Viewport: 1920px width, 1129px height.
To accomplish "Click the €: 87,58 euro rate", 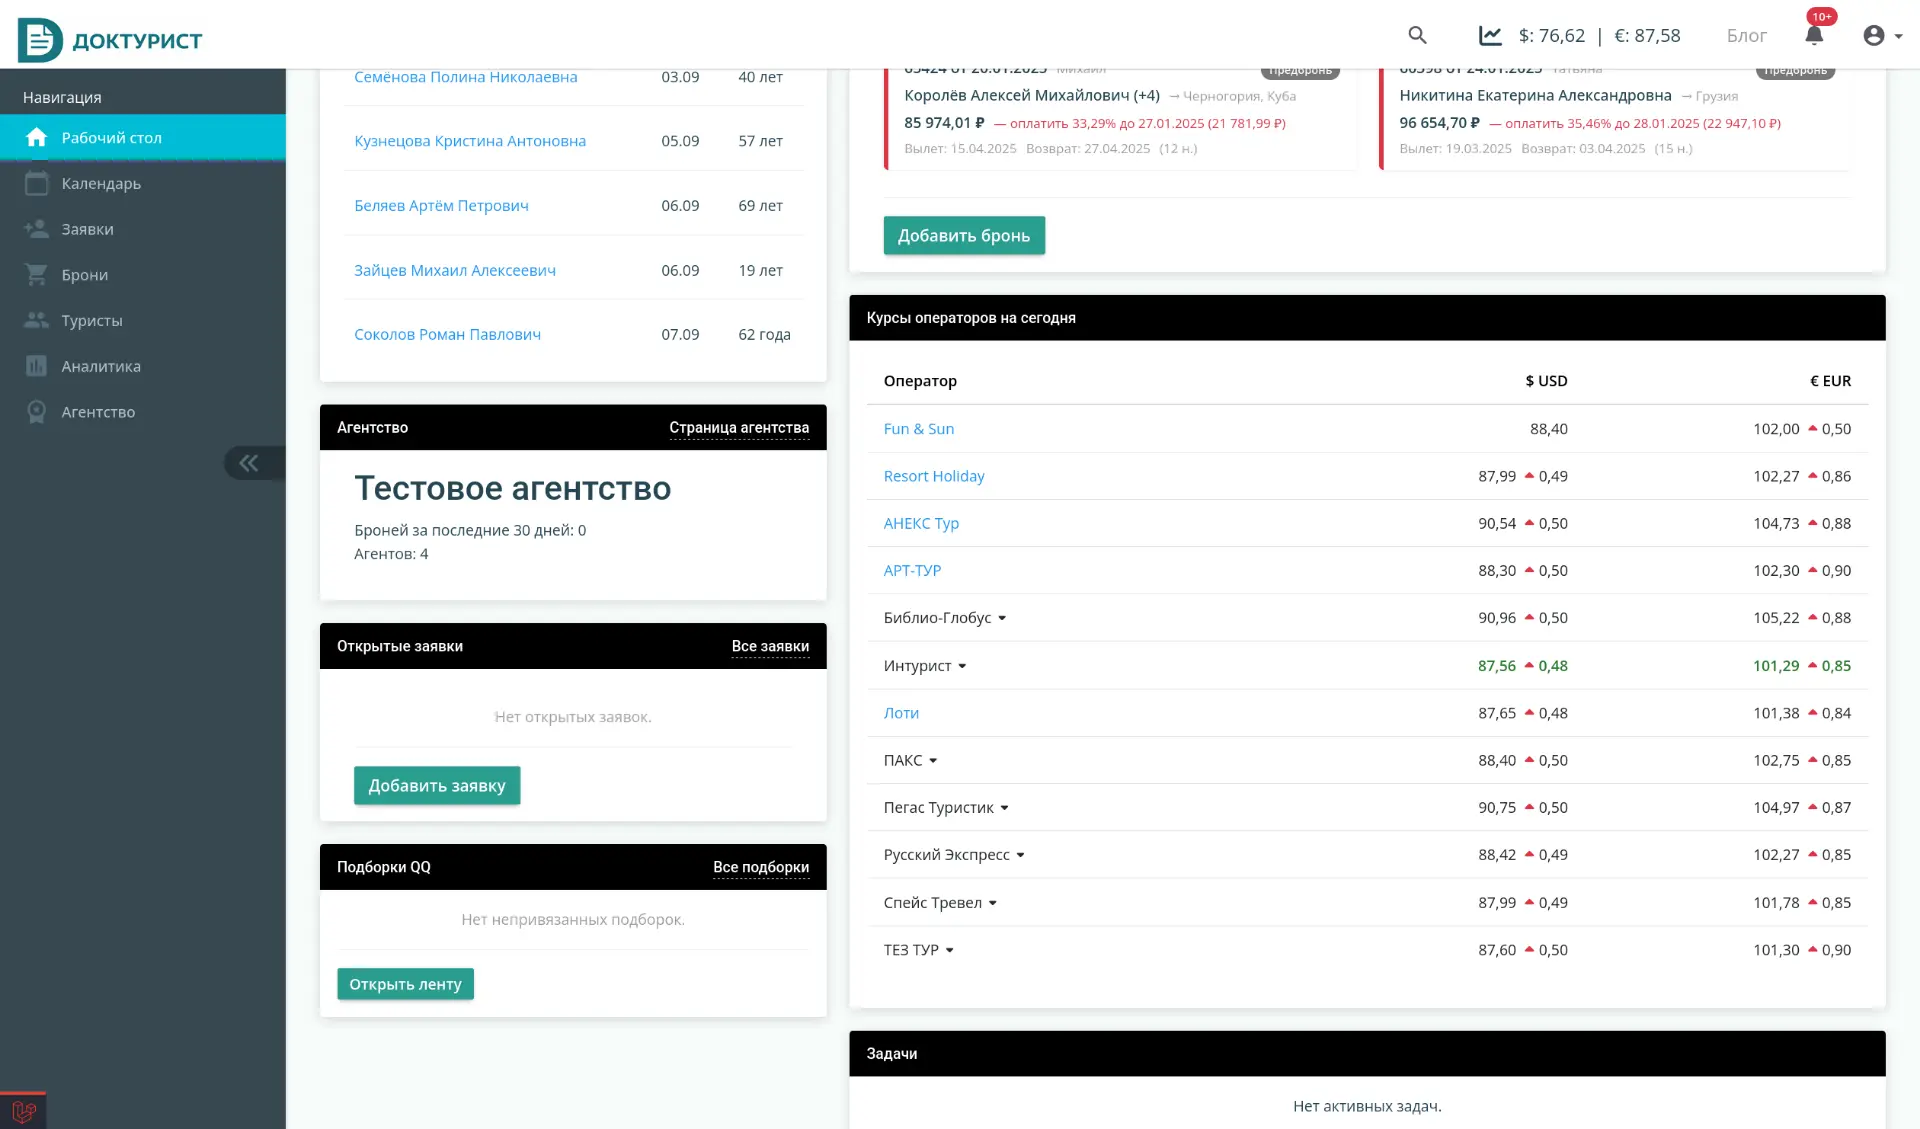I will coord(1647,36).
